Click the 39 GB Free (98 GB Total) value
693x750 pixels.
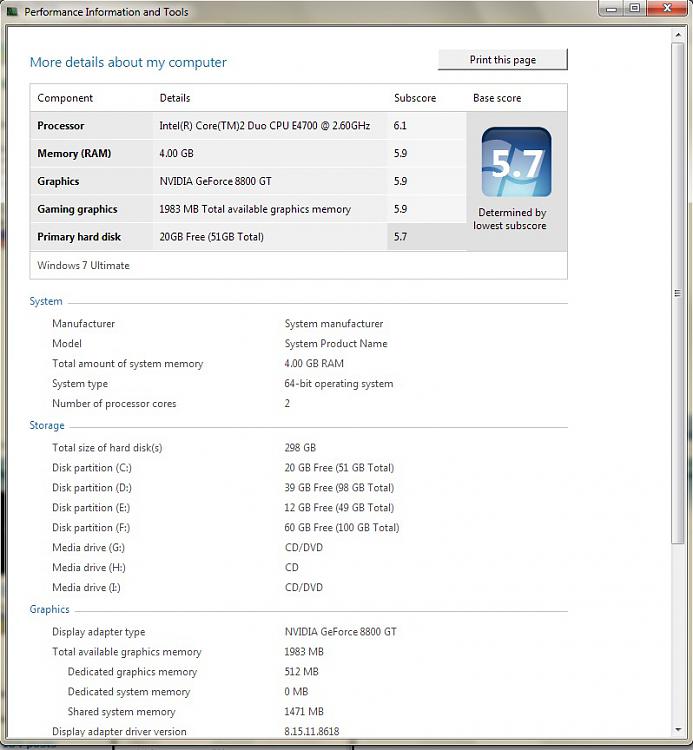click(339, 488)
